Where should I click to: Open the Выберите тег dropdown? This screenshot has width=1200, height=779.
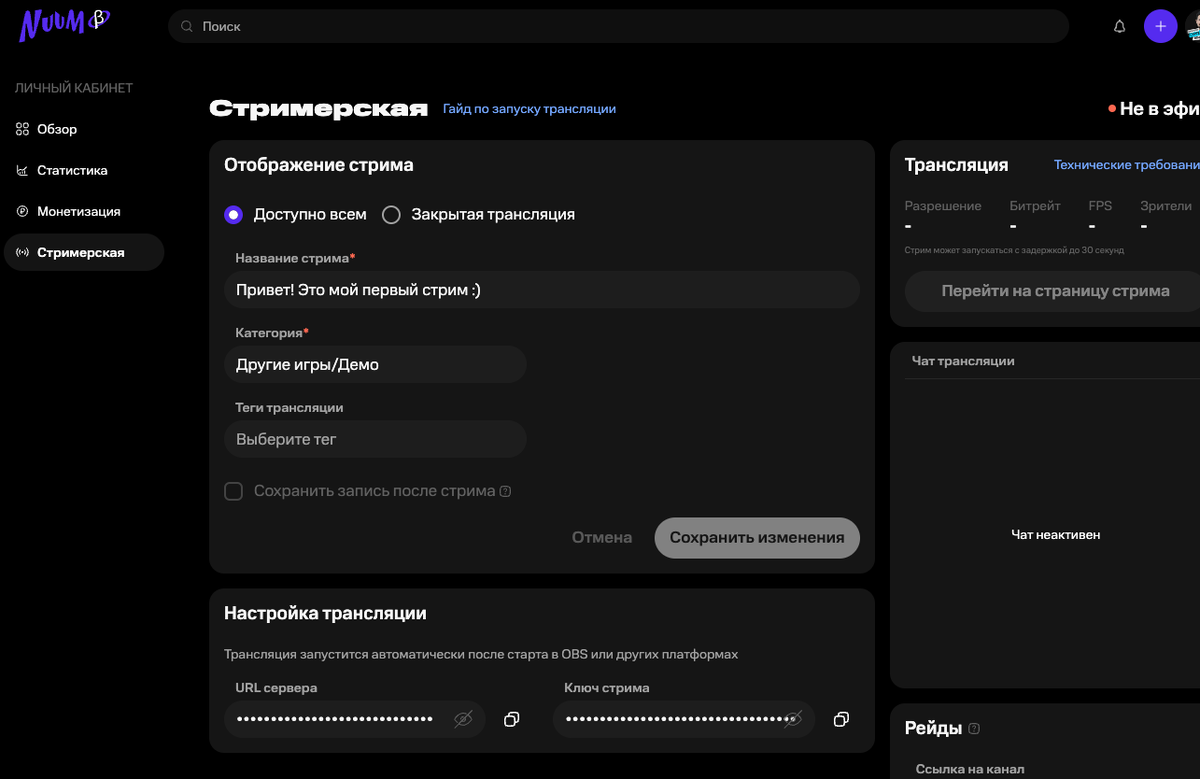coord(375,439)
